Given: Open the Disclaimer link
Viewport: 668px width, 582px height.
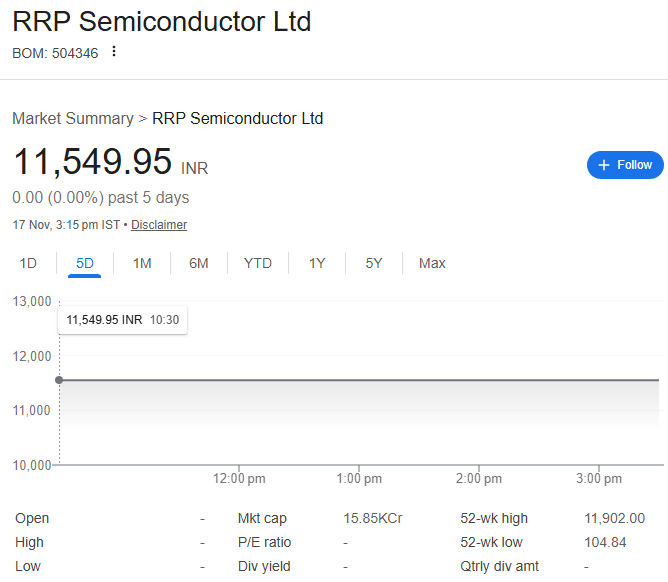Looking at the screenshot, I should [x=159, y=225].
